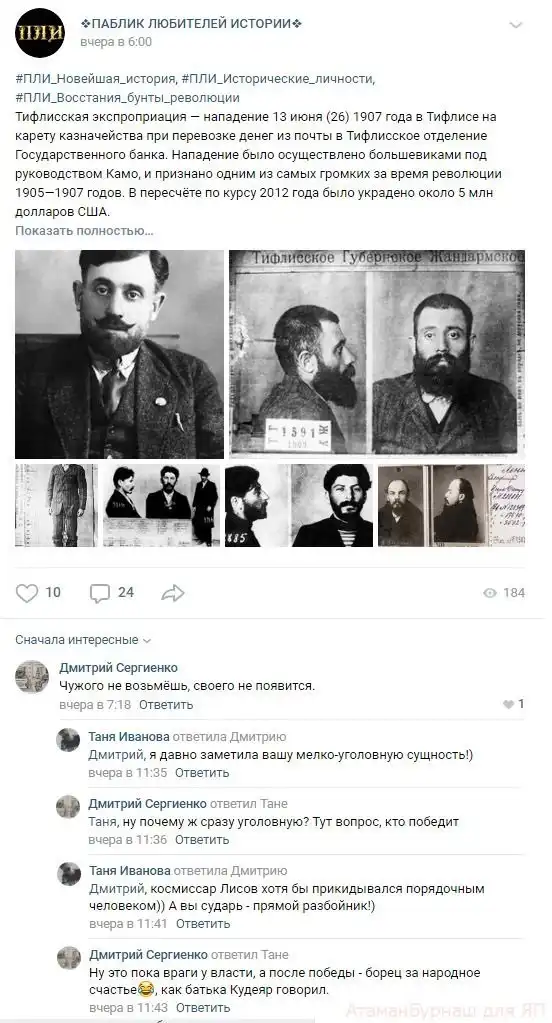Open hashtag #ПЛИ_Новейшая_история

(x=95, y=79)
